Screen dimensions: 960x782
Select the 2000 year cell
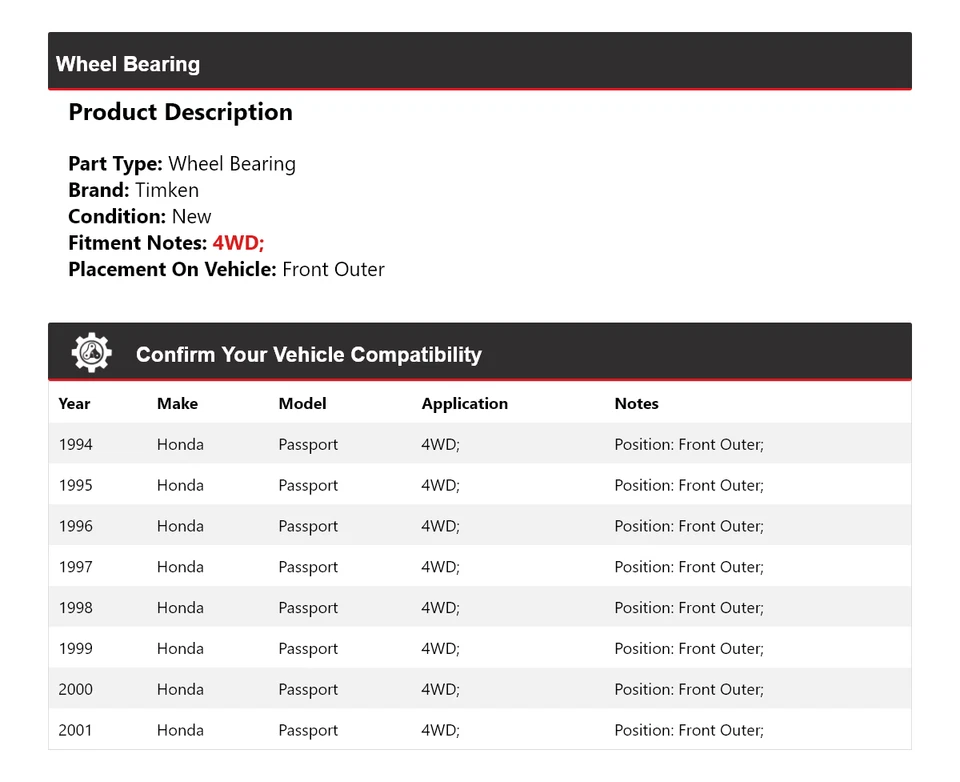pos(75,690)
